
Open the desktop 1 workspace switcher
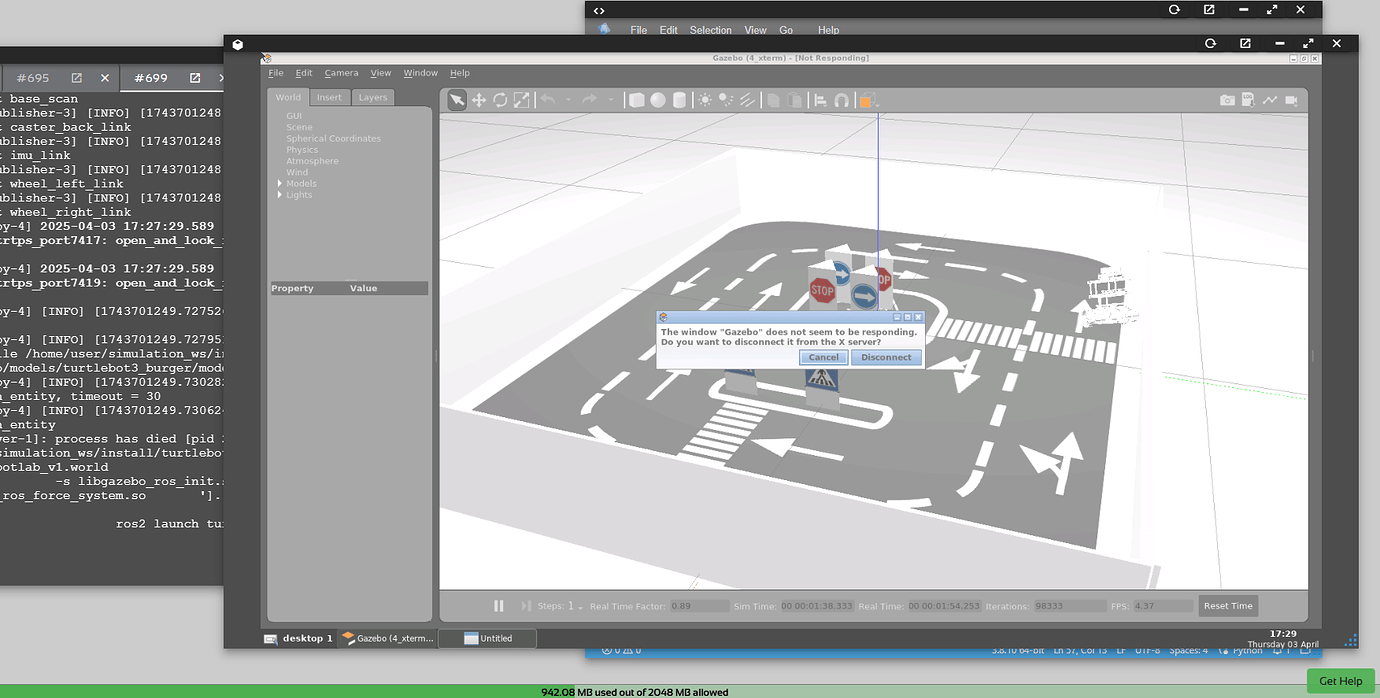pyautogui.click(x=298, y=638)
